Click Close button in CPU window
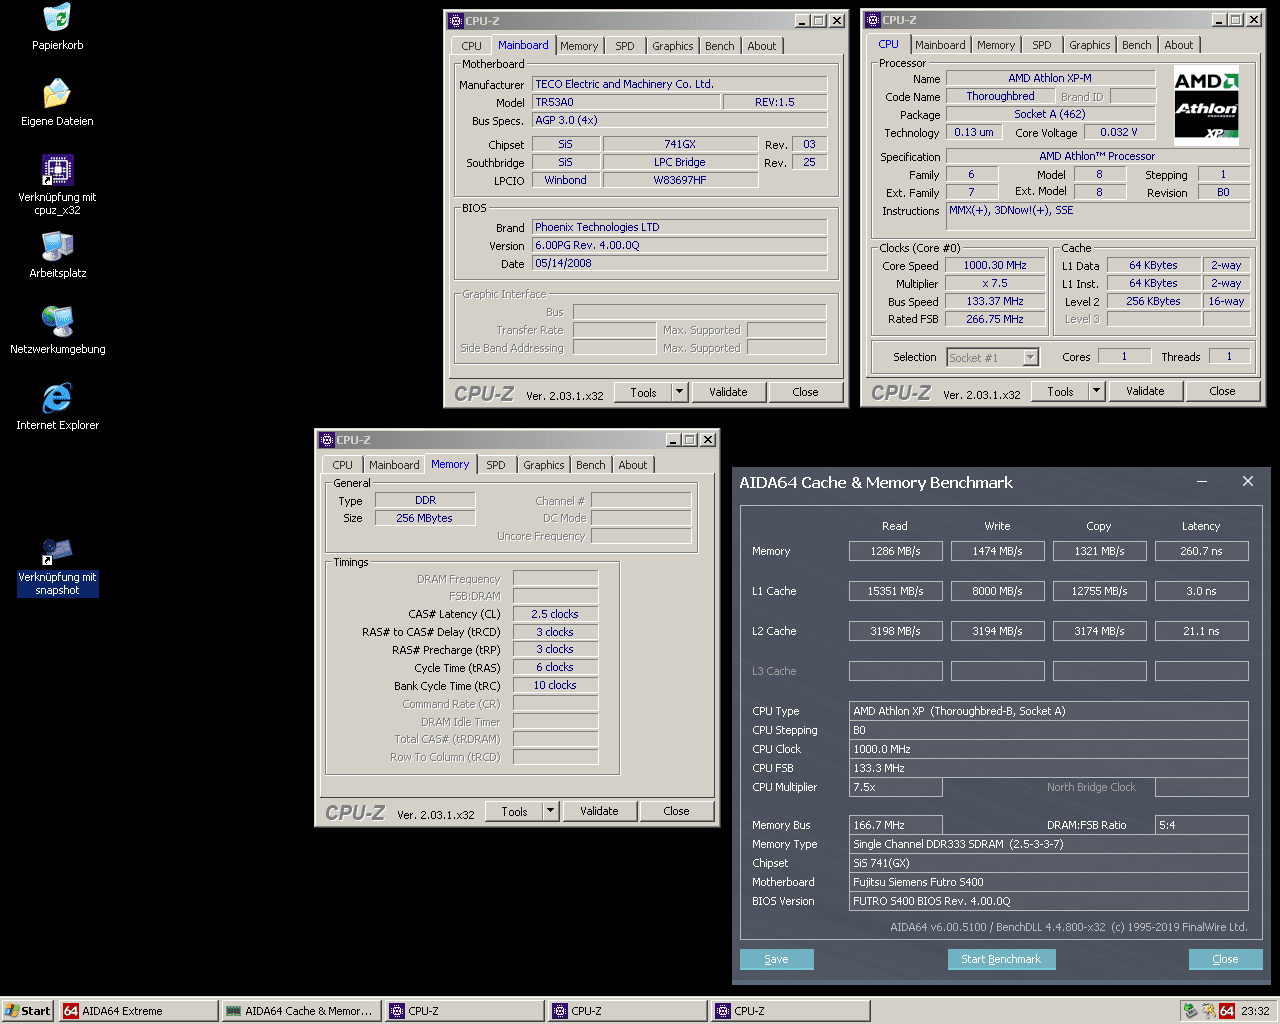This screenshot has width=1280, height=1024. (x=1222, y=391)
